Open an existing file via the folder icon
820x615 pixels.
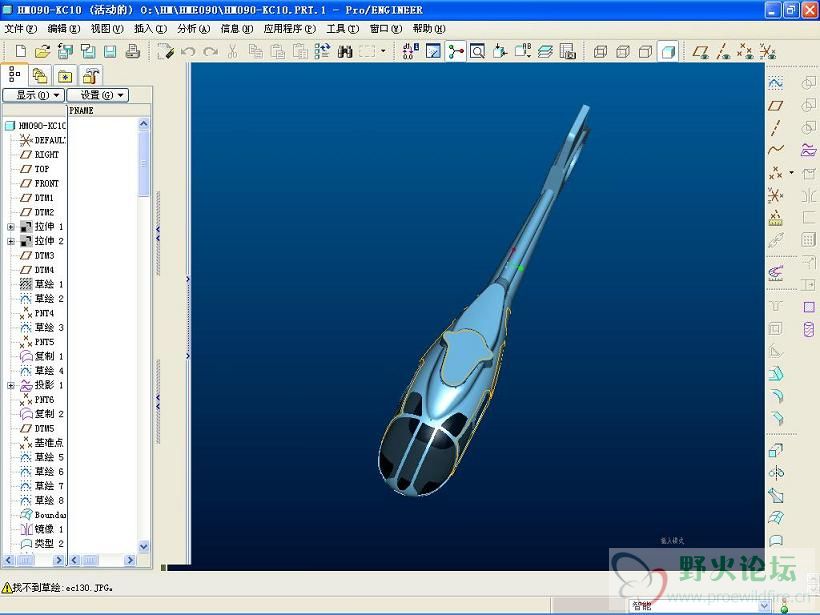[42, 51]
